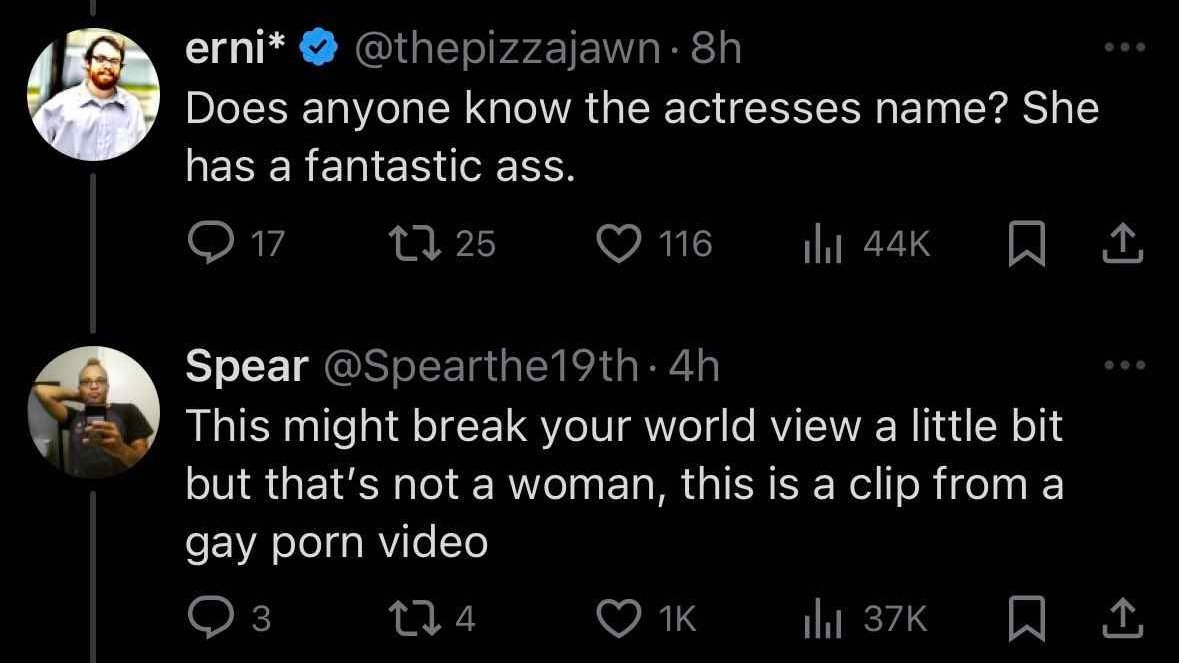Screen dimensions: 1179x663
Task: Share Spear's tweet
Action: coord(1125,620)
